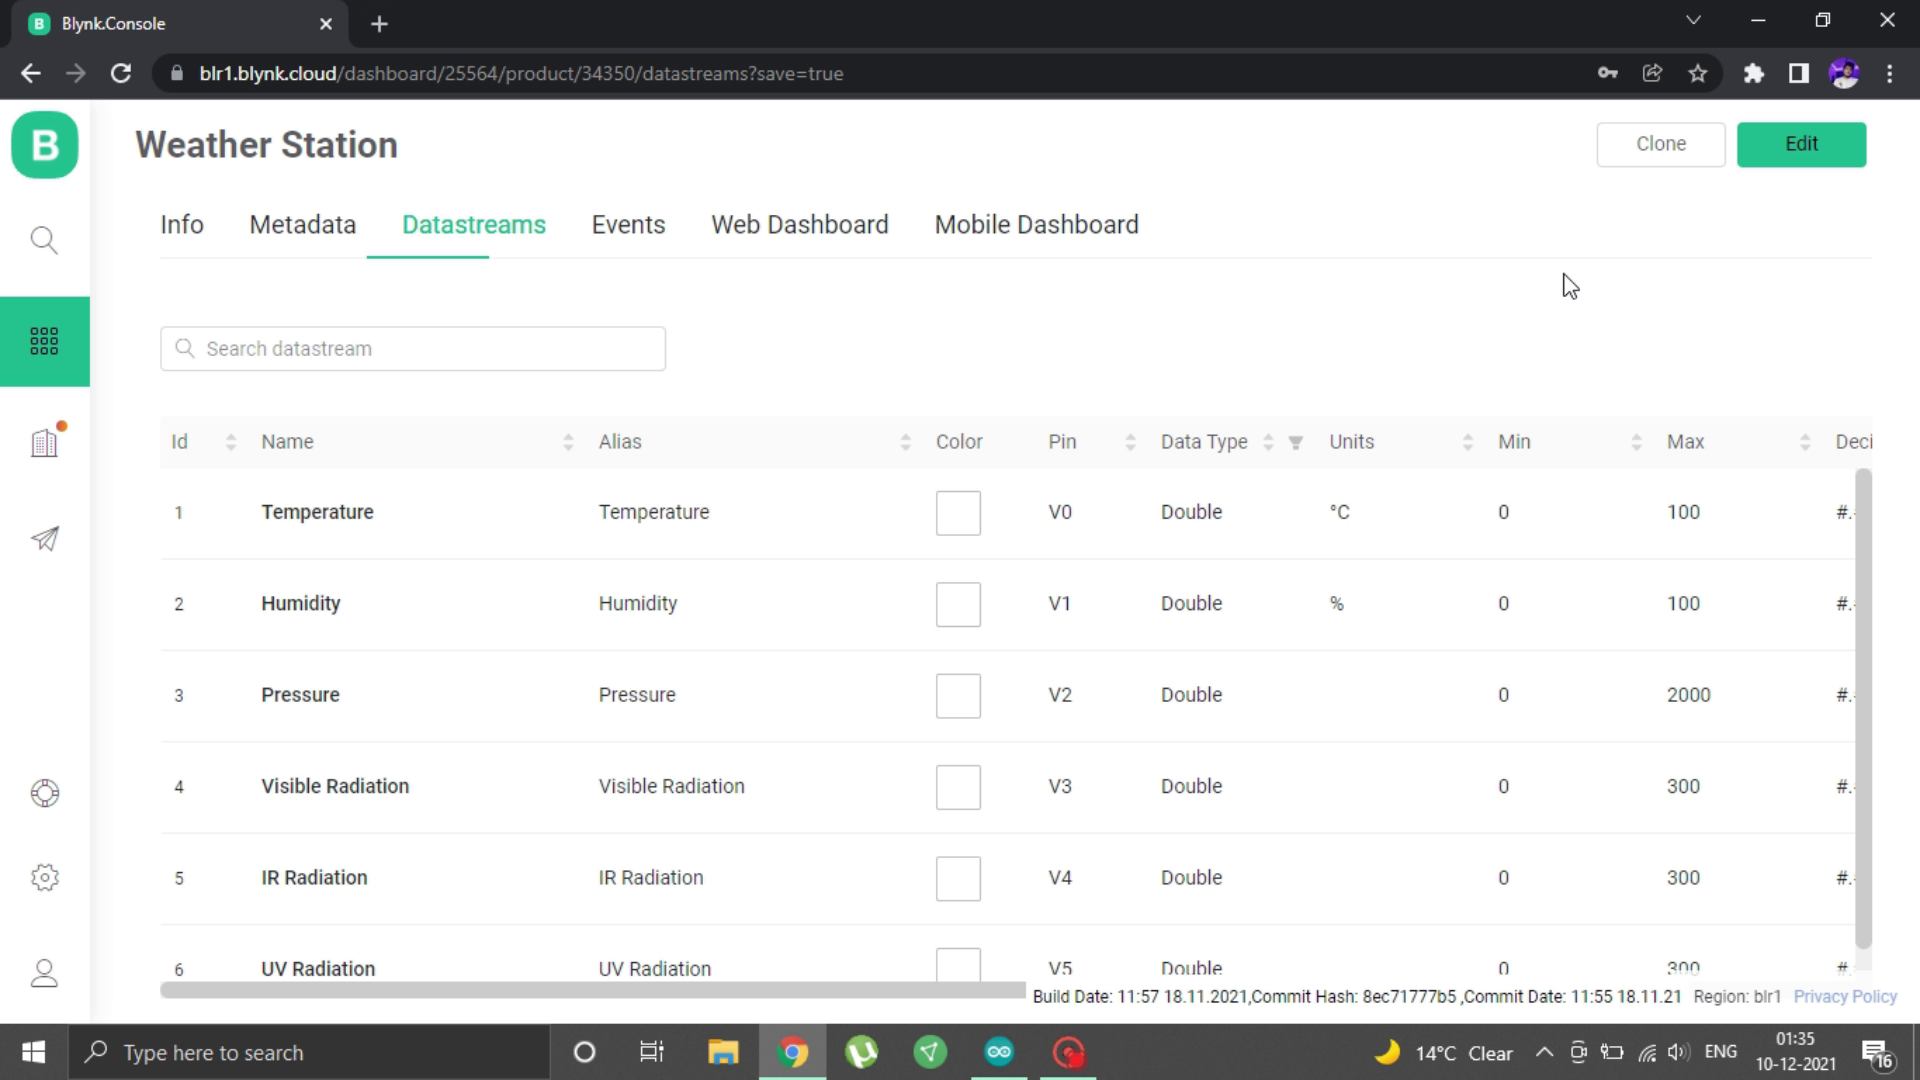Open the Privacy Policy link
The image size is (1920, 1080).
tap(1844, 996)
